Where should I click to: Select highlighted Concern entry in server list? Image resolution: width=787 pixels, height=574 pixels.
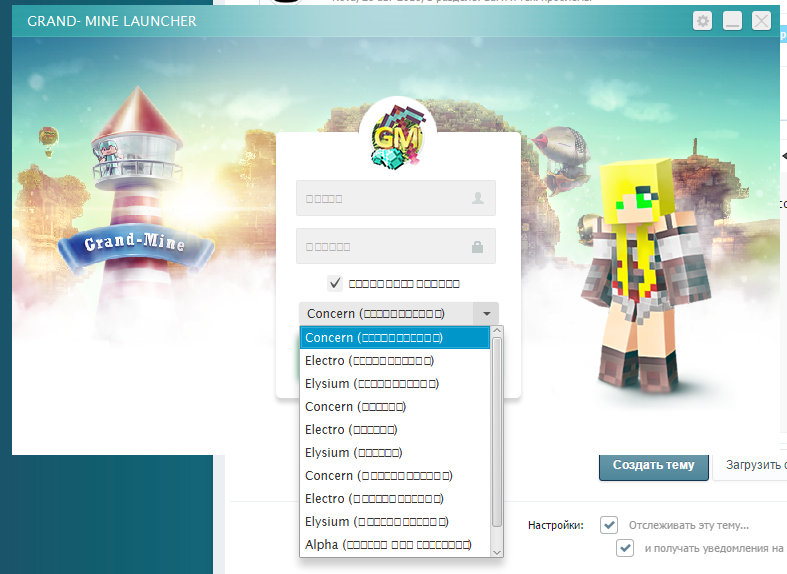point(395,338)
